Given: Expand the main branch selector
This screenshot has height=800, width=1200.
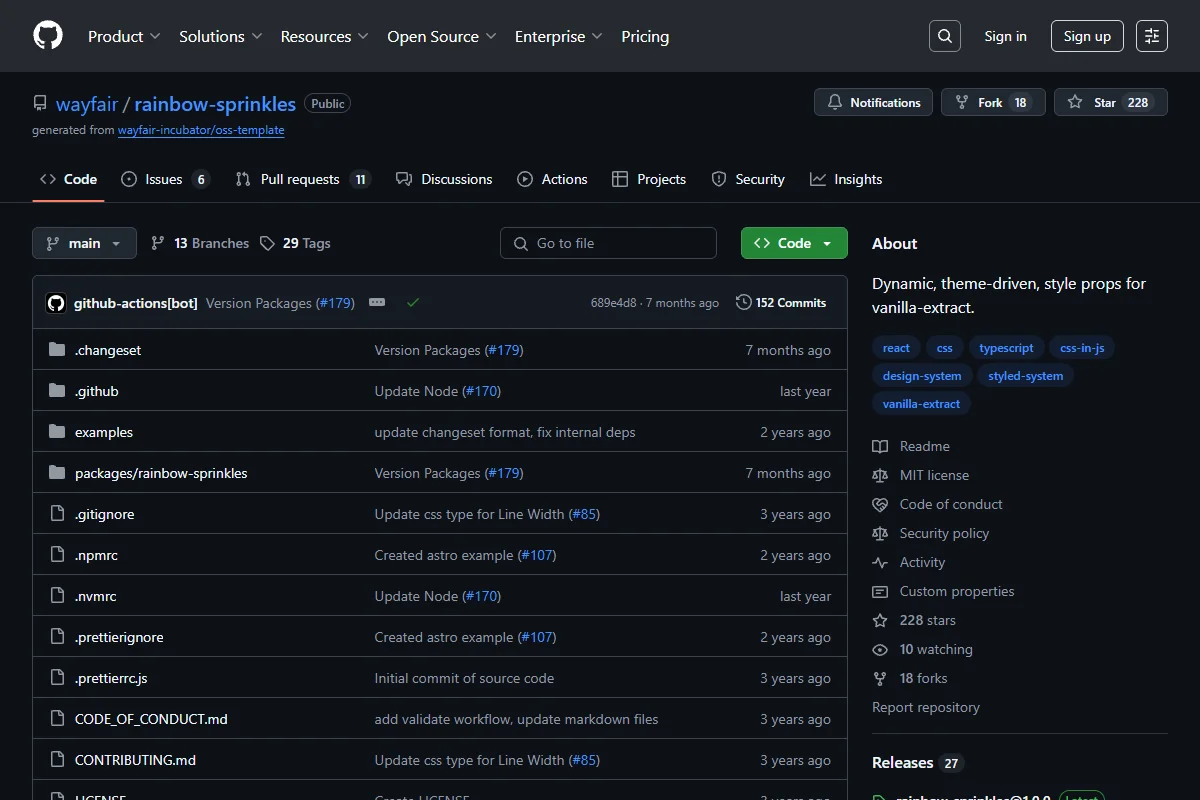Looking at the screenshot, I should click(x=84, y=243).
